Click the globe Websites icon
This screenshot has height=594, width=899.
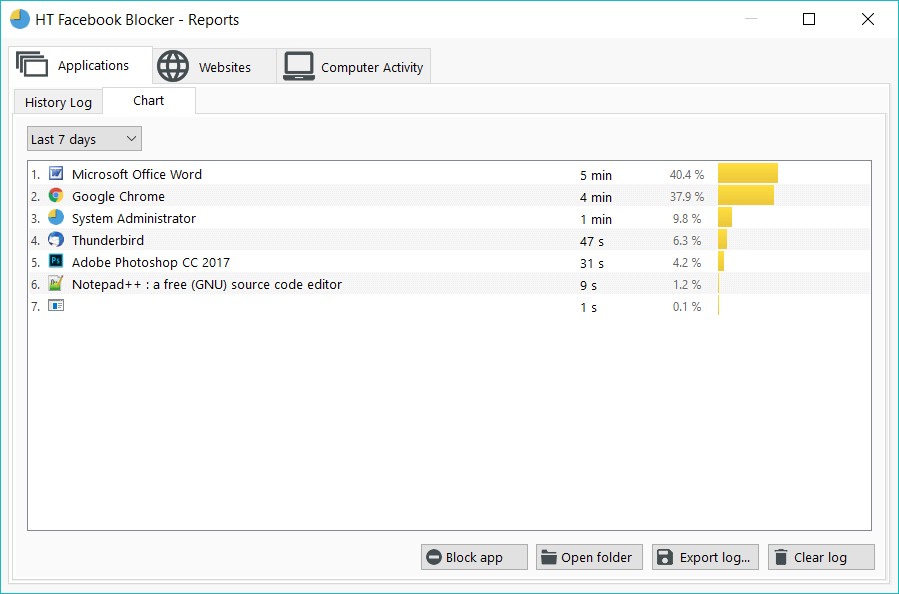(173, 66)
